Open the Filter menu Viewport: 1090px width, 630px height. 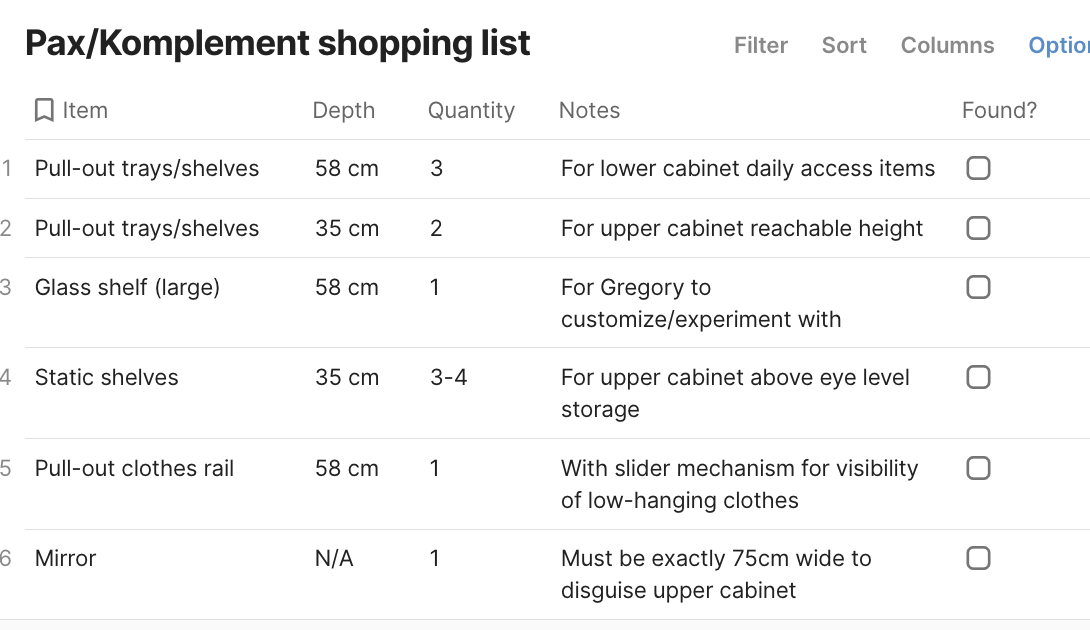(x=760, y=45)
